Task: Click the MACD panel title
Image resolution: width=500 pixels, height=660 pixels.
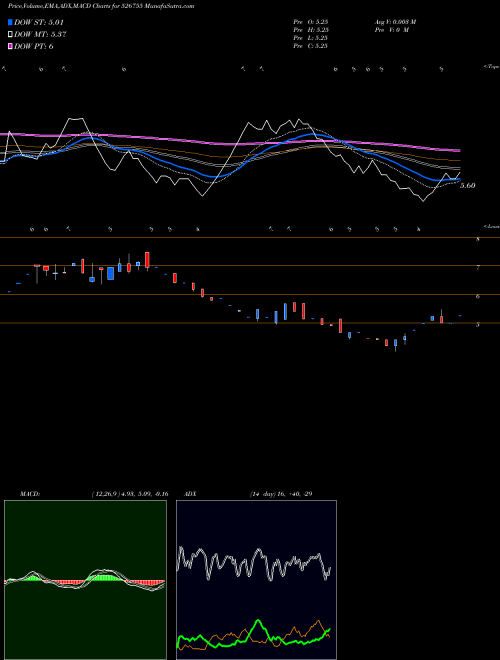Action: [x=29, y=494]
